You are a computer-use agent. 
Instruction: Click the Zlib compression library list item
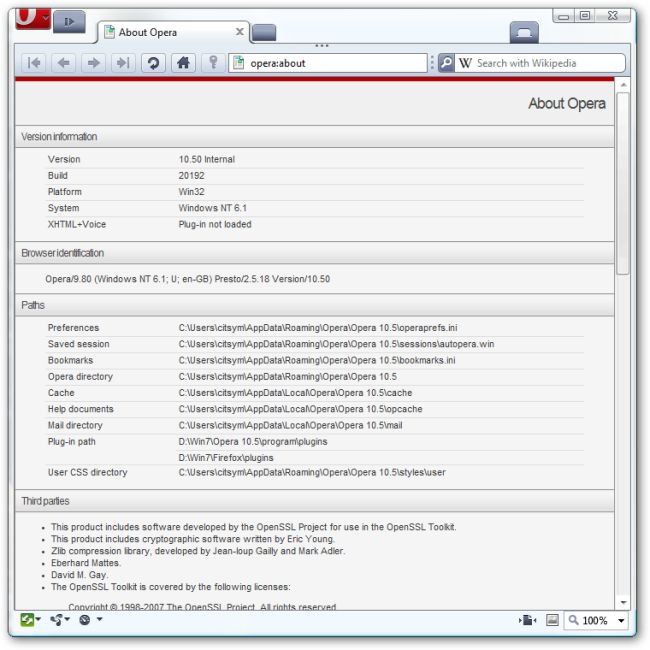coord(198,551)
